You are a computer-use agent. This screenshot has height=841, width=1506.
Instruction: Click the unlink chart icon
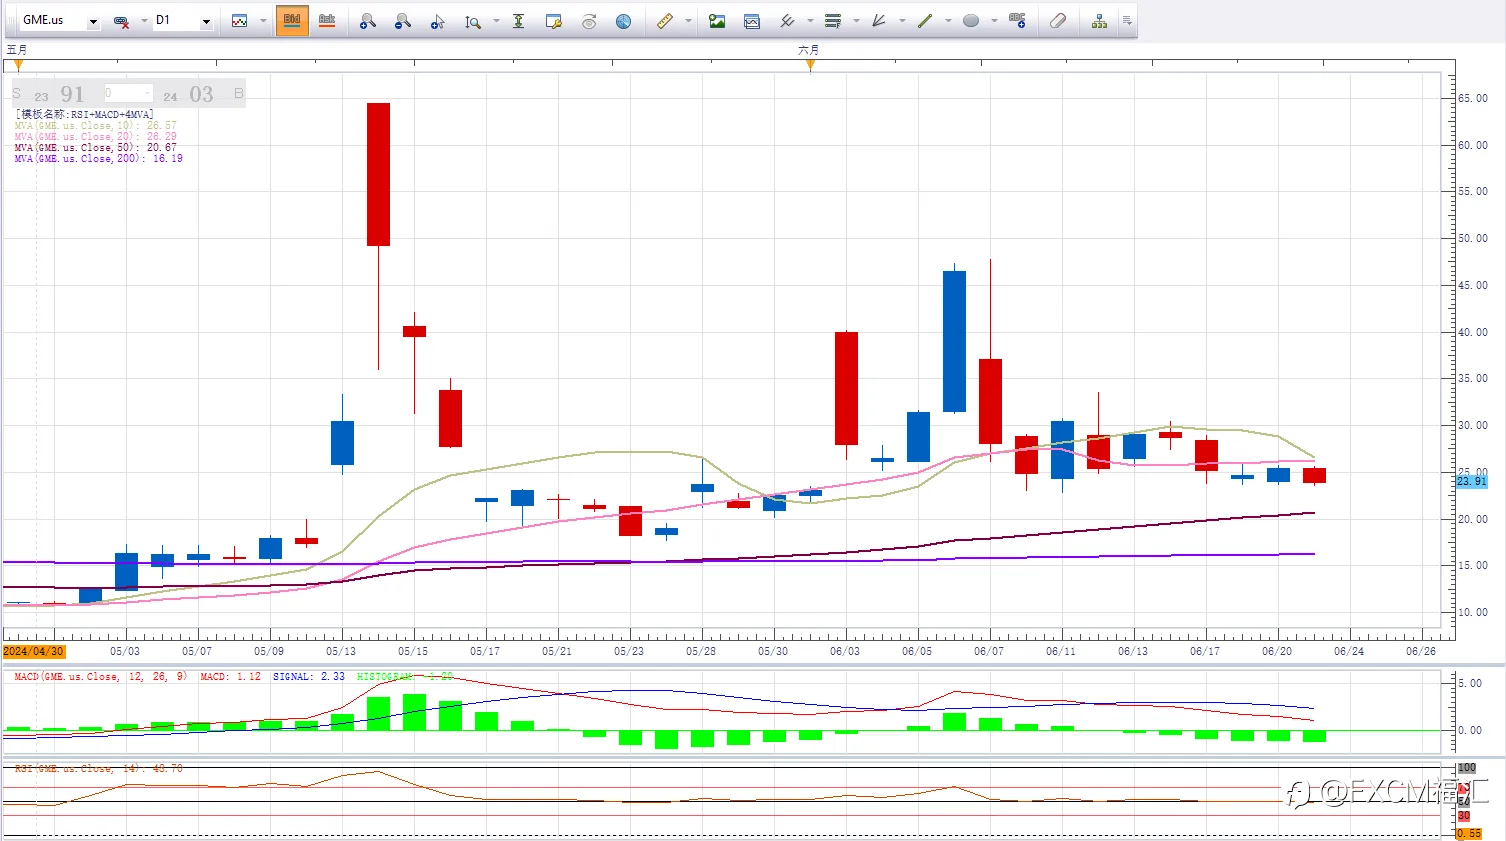[x=121, y=21]
